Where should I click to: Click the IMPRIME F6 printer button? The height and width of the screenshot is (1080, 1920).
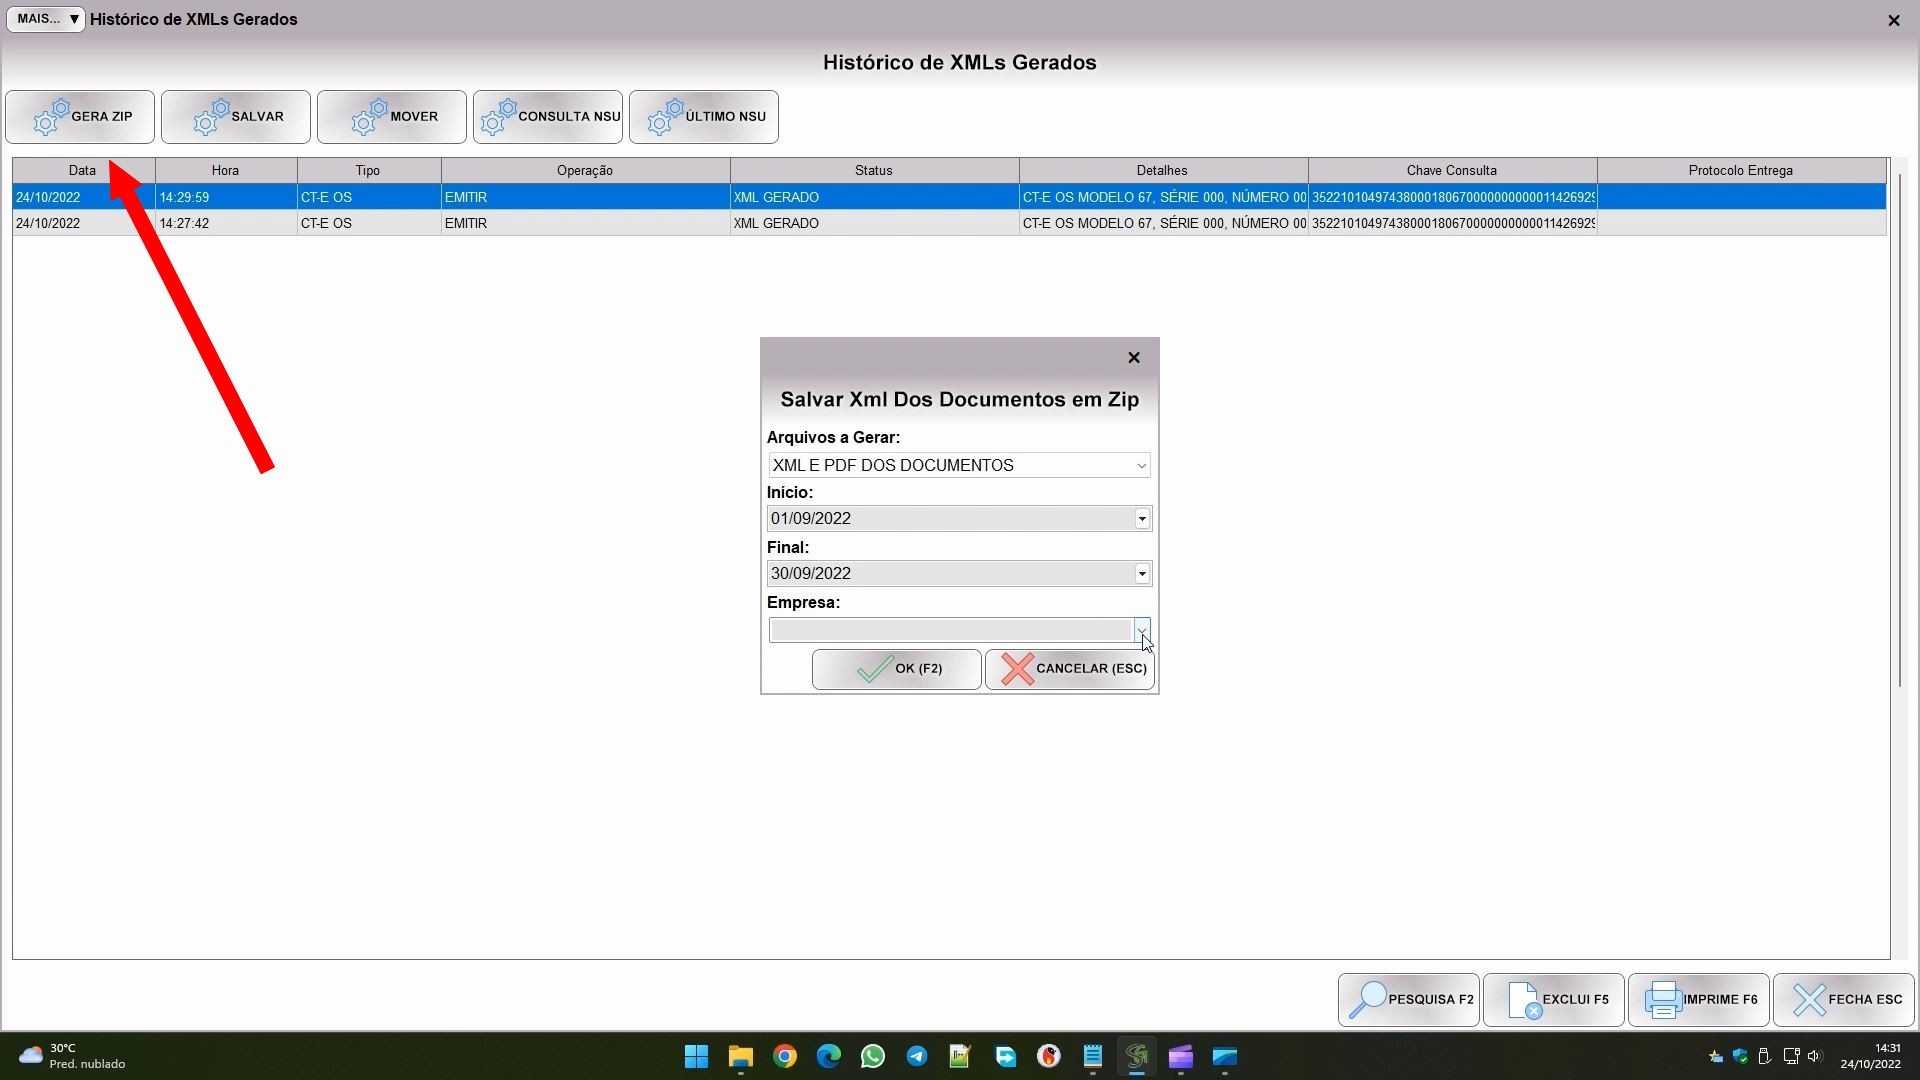tap(1699, 1000)
